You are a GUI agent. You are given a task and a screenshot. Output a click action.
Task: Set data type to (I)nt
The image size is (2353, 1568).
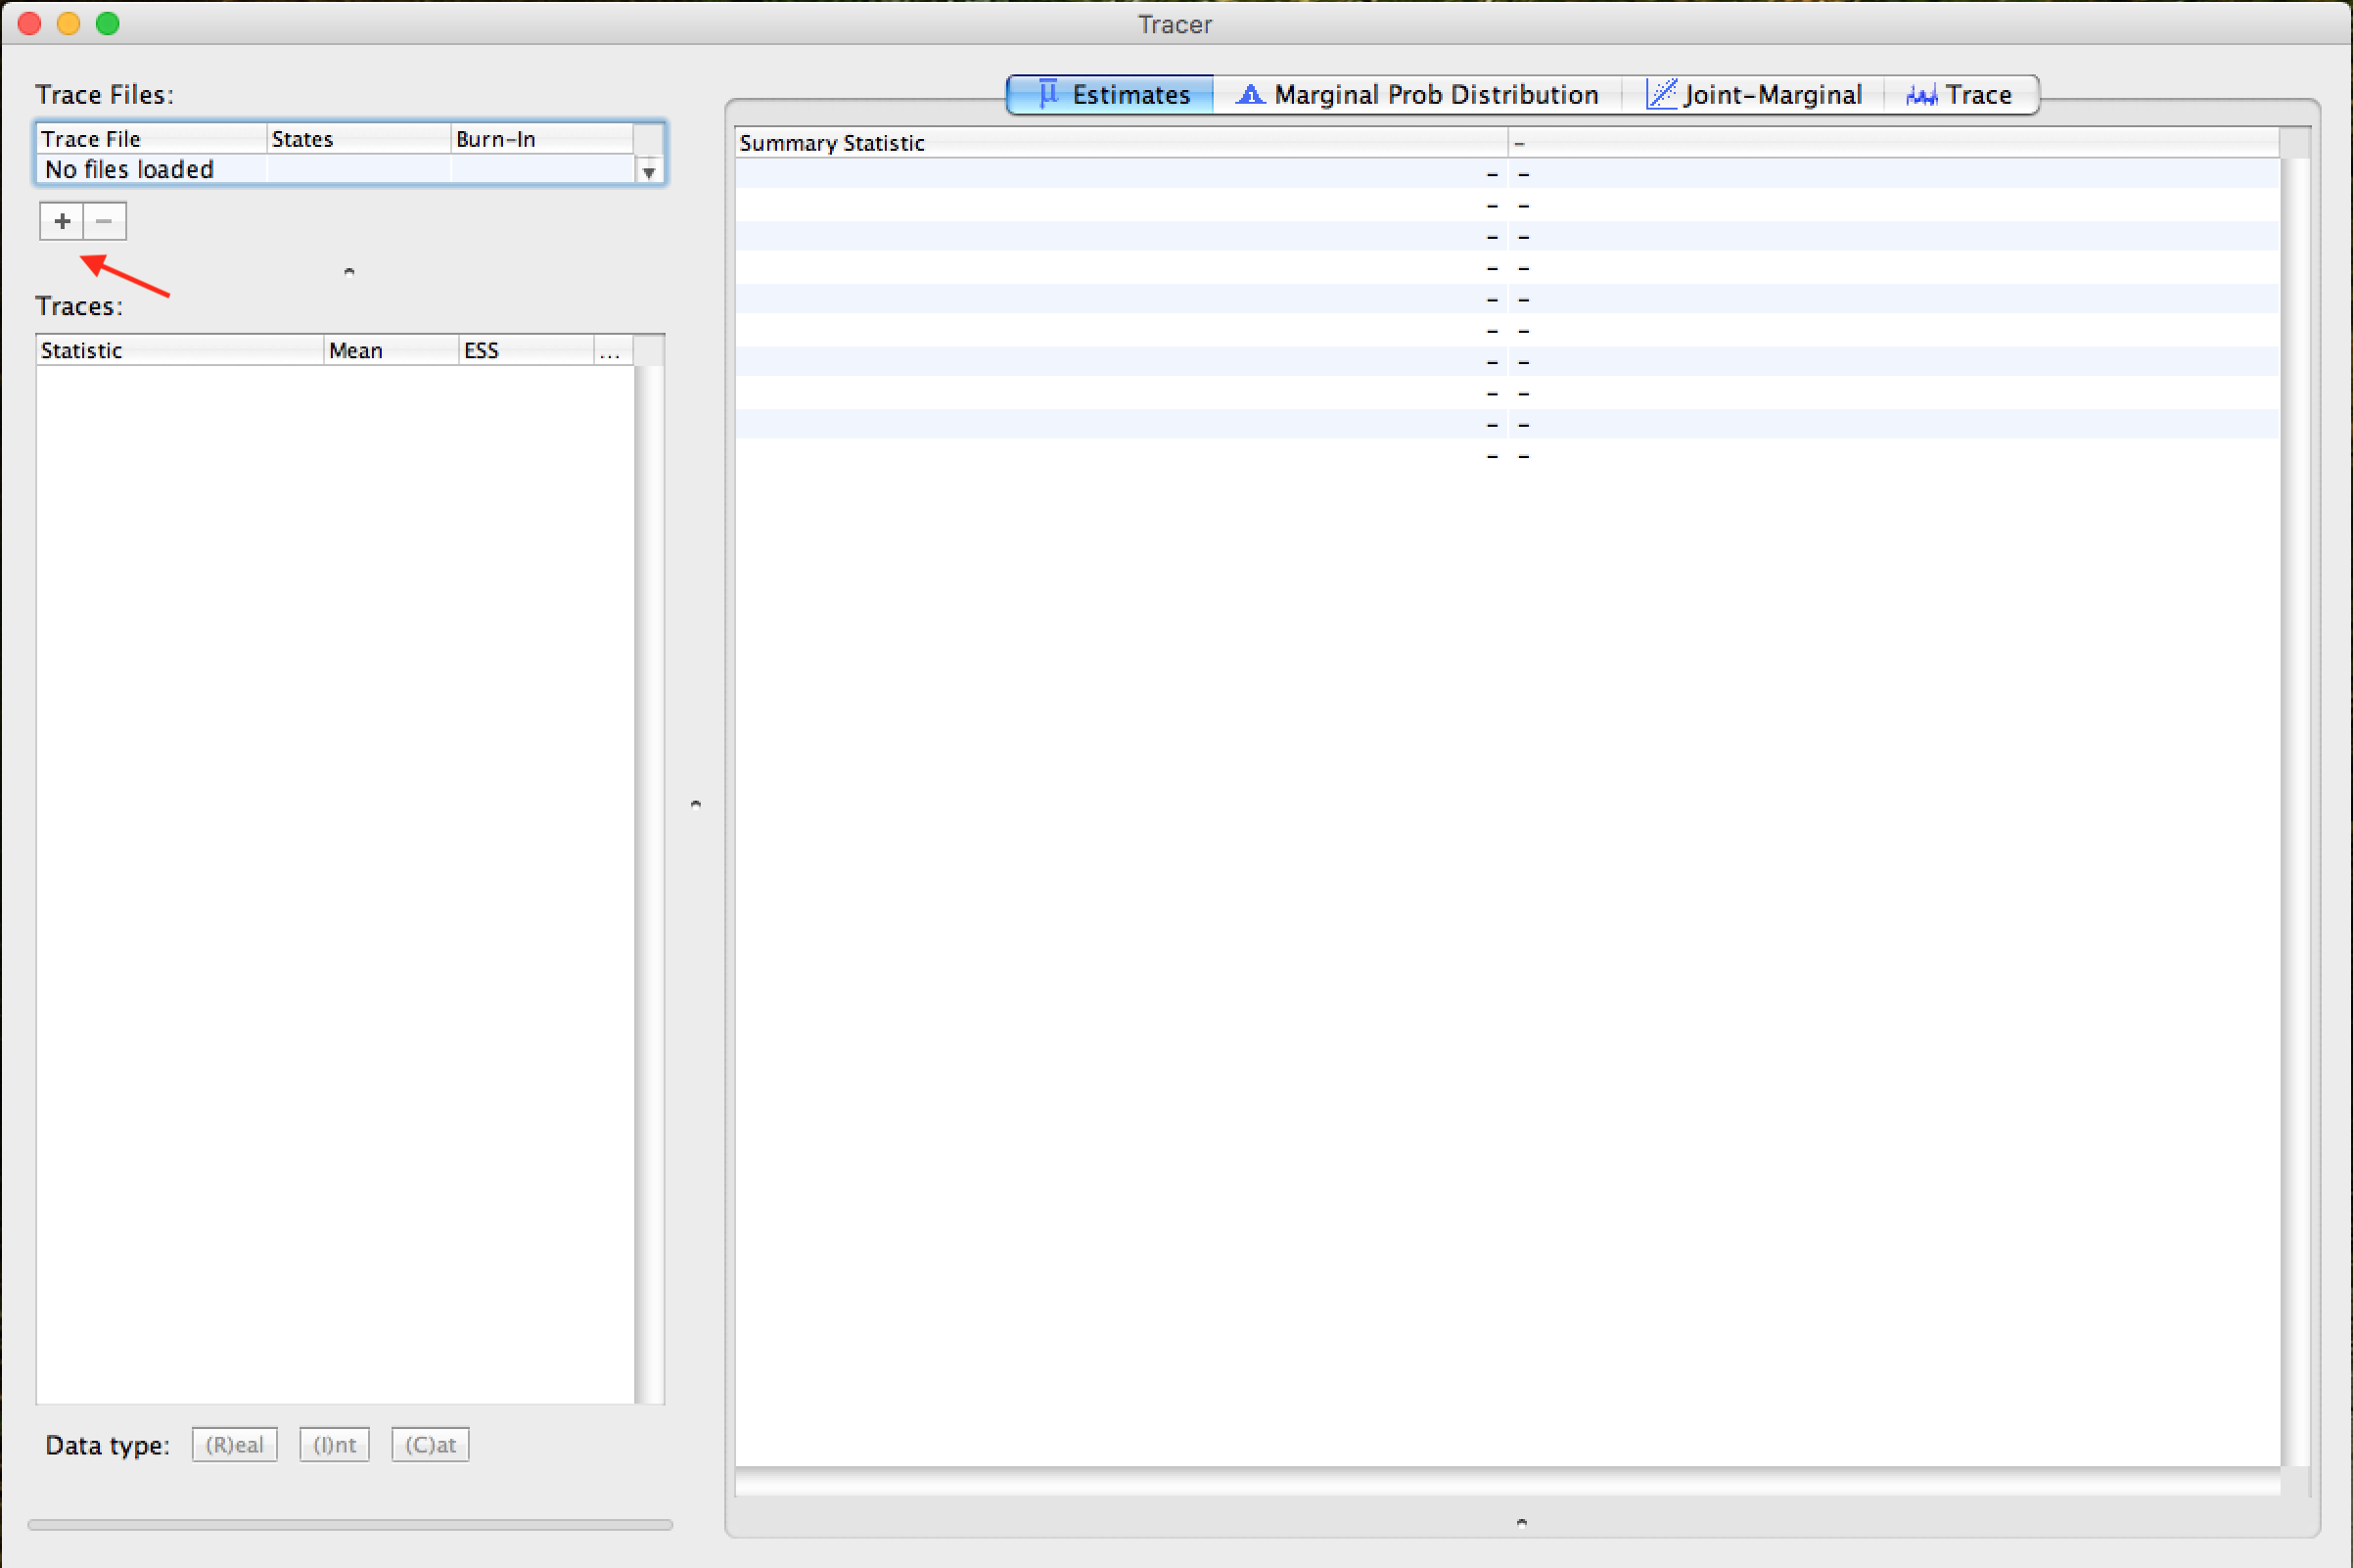(334, 1445)
